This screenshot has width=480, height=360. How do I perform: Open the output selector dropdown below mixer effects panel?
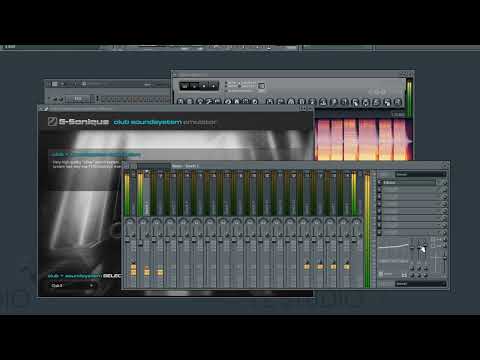point(421,284)
